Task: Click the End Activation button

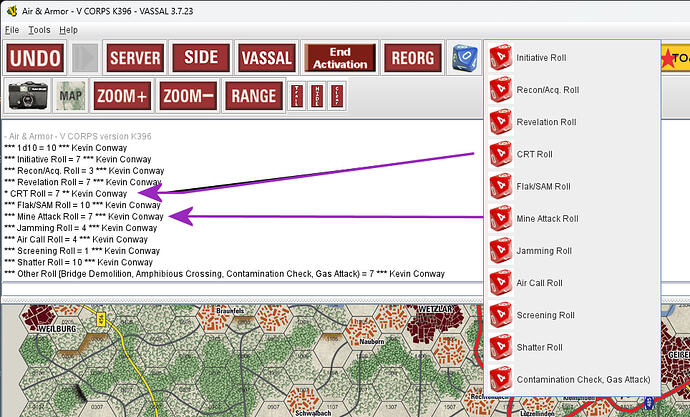Action: click(340, 58)
